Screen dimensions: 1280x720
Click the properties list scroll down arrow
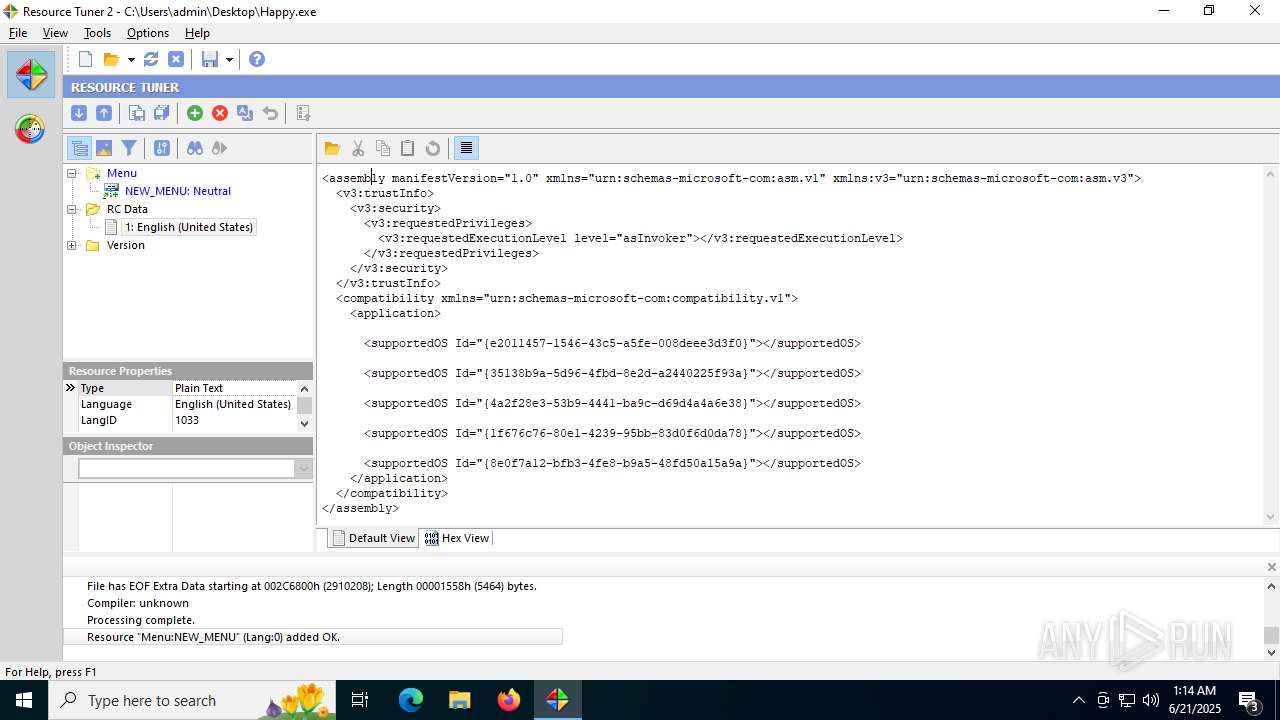(x=305, y=424)
